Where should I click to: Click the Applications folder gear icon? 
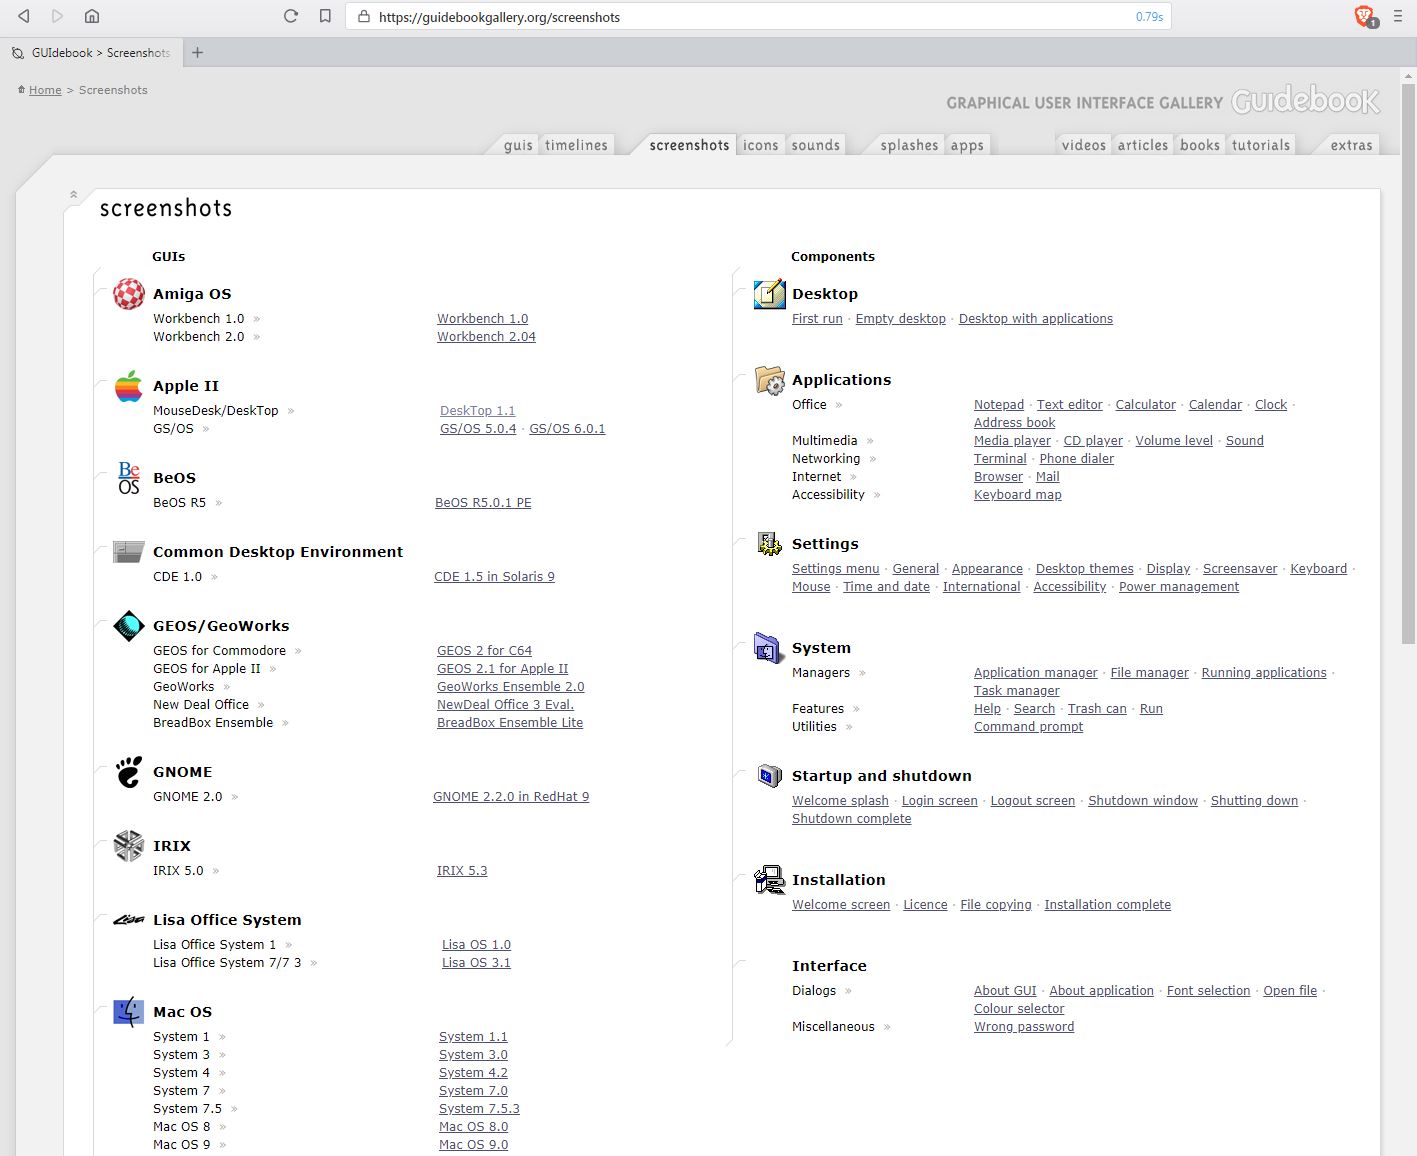769,380
